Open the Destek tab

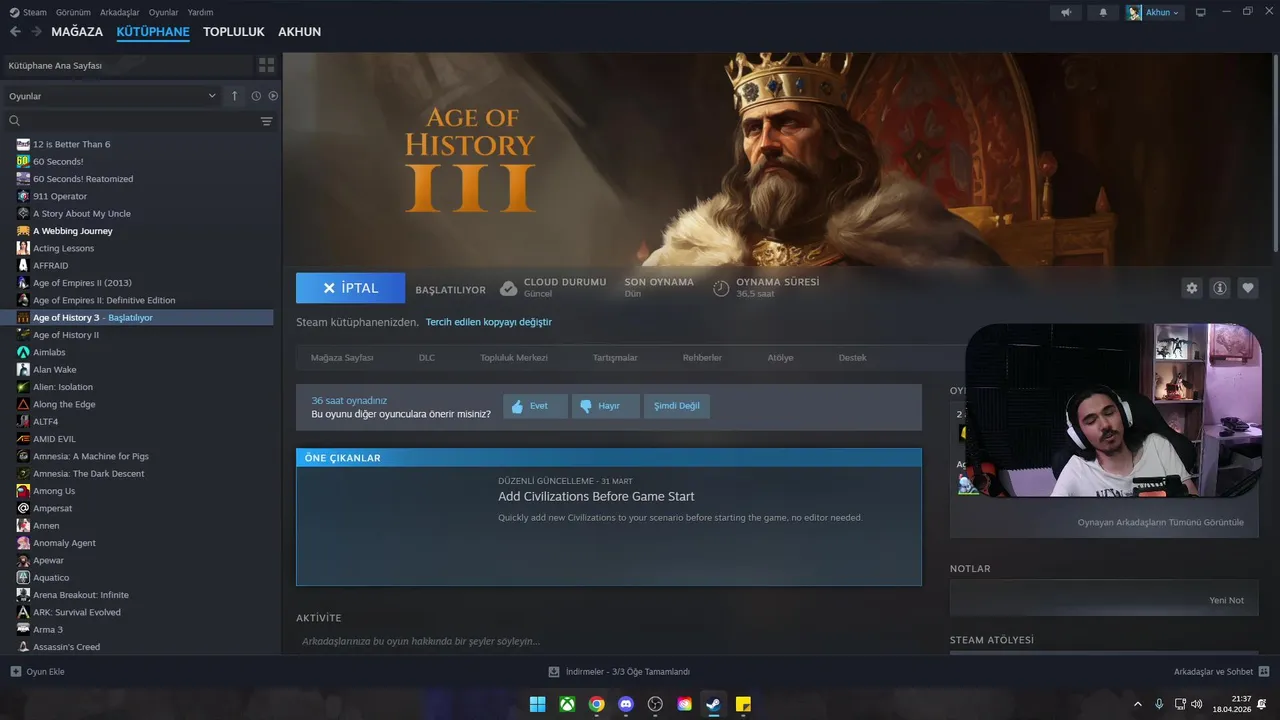[x=852, y=357]
